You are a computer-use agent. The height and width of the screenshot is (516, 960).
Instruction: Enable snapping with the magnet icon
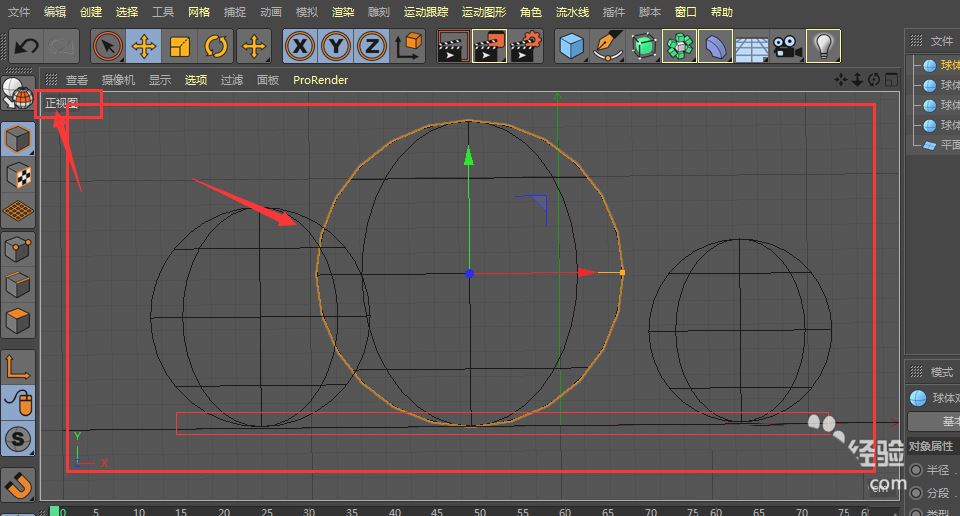click(18, 485)
